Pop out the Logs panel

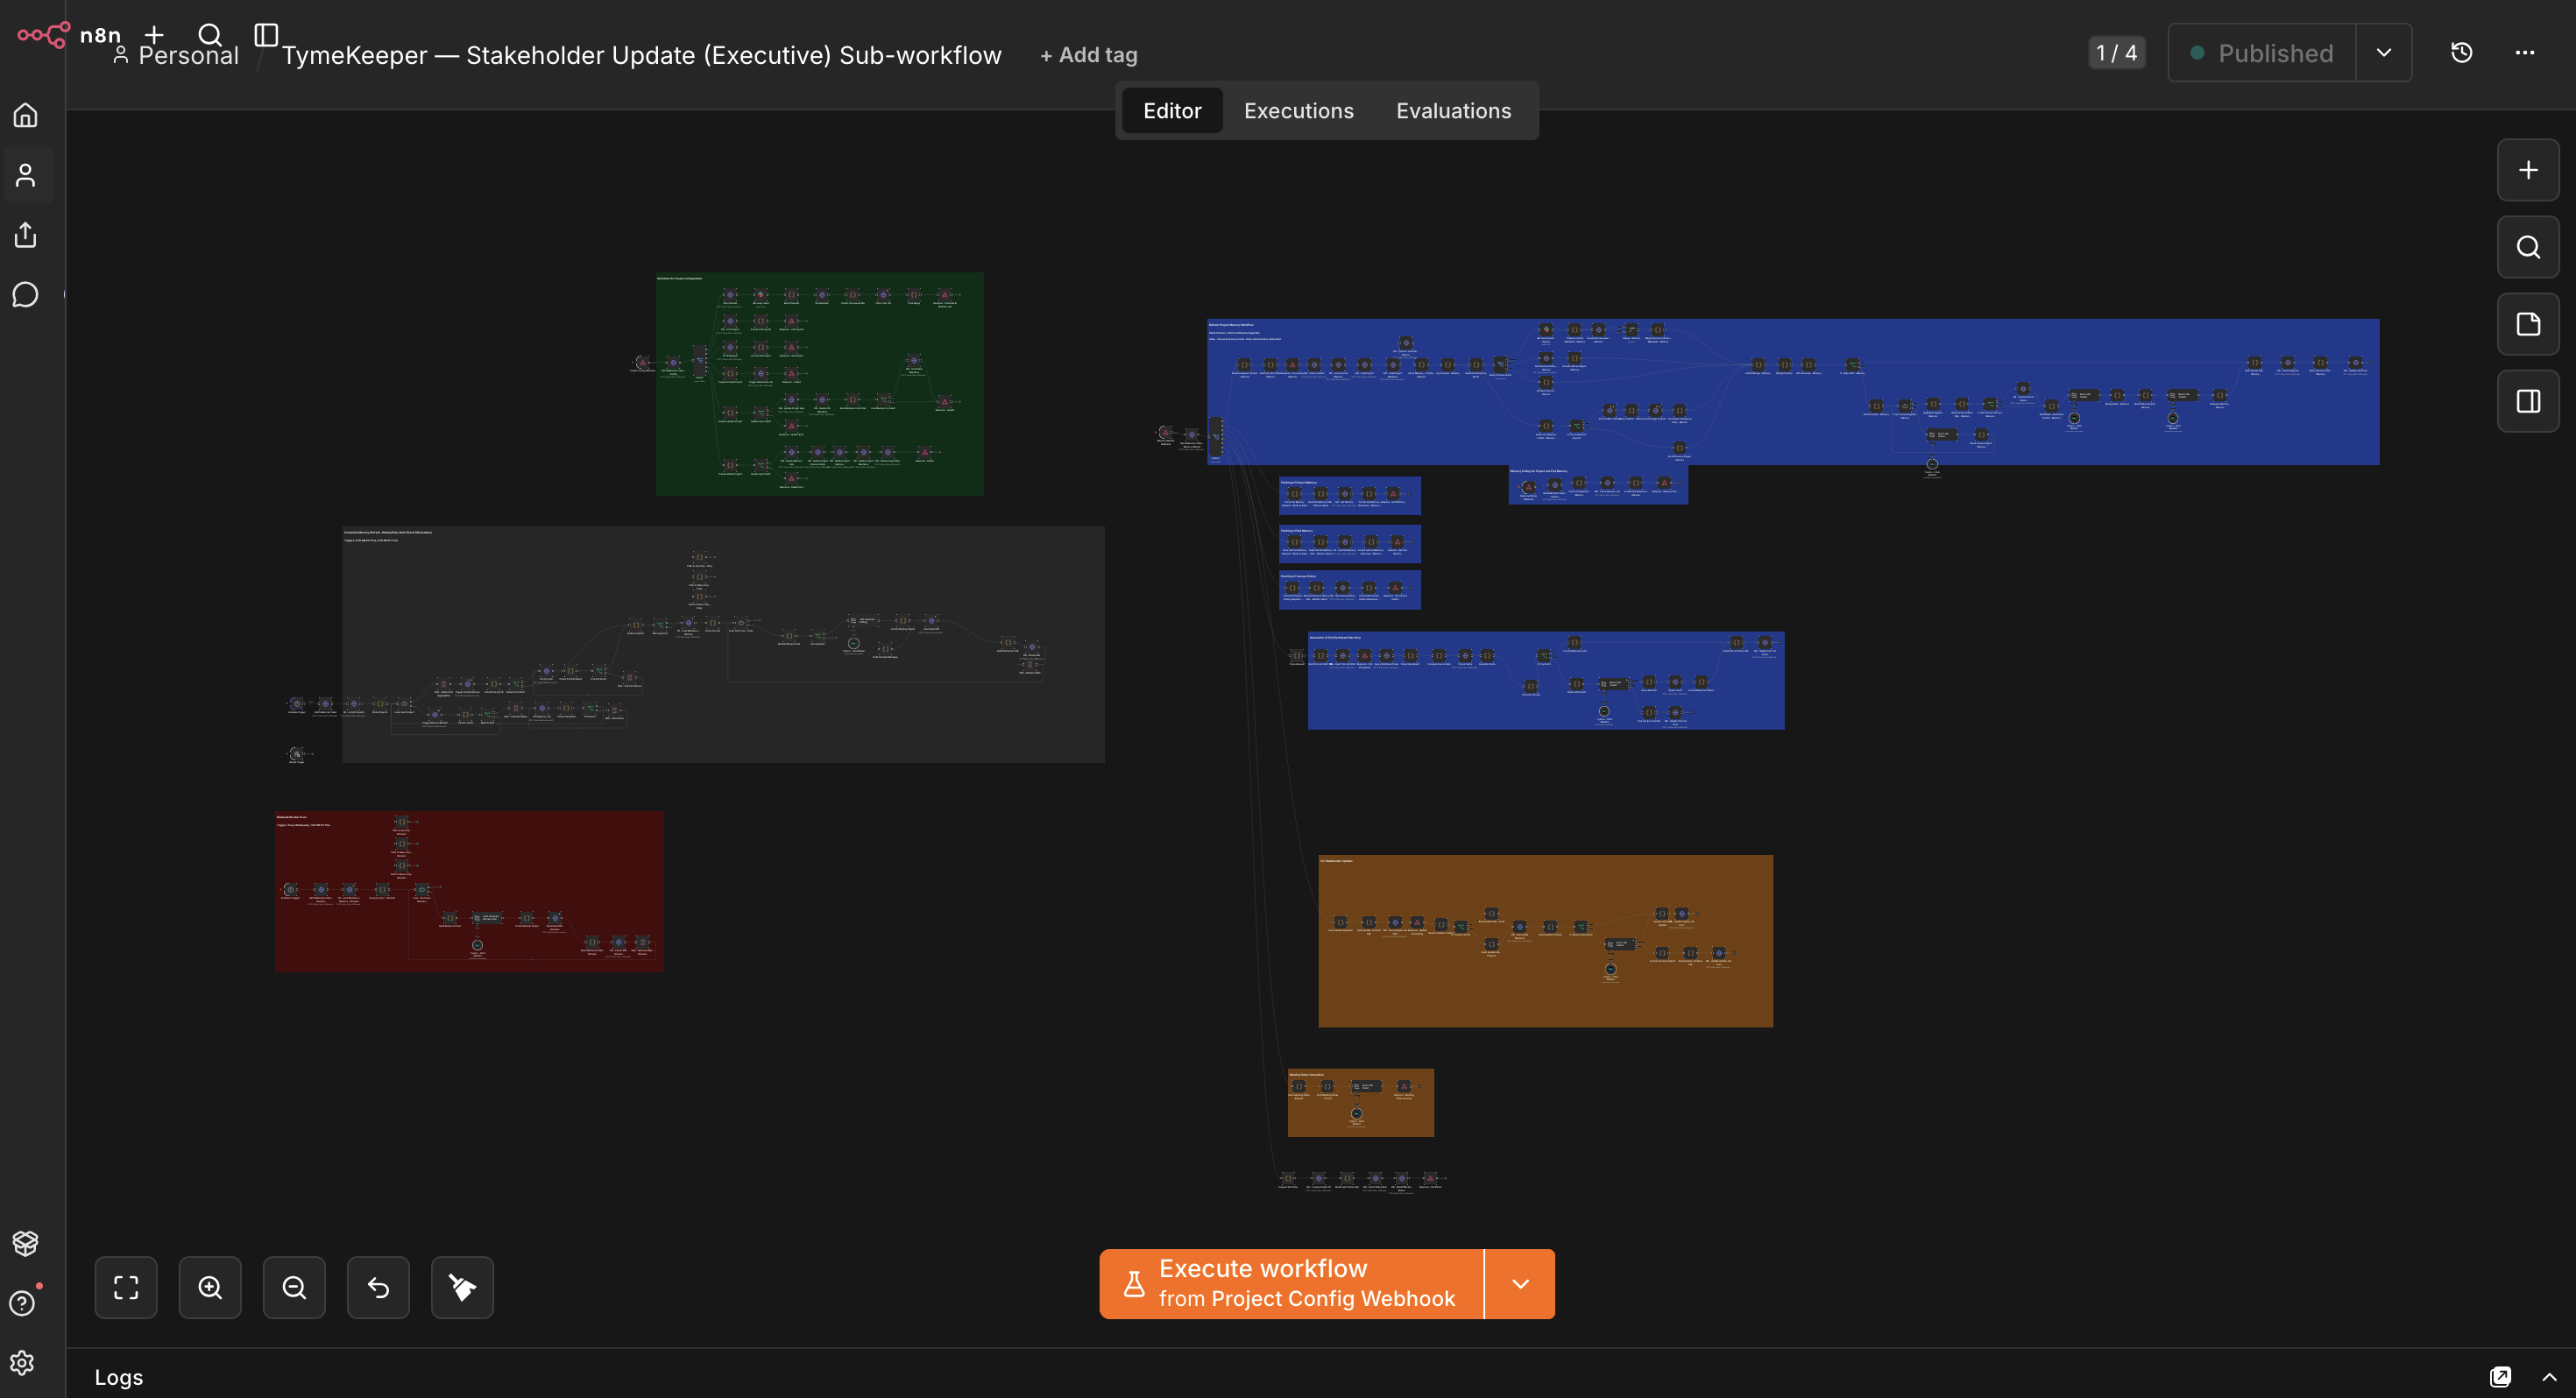2500,1377
